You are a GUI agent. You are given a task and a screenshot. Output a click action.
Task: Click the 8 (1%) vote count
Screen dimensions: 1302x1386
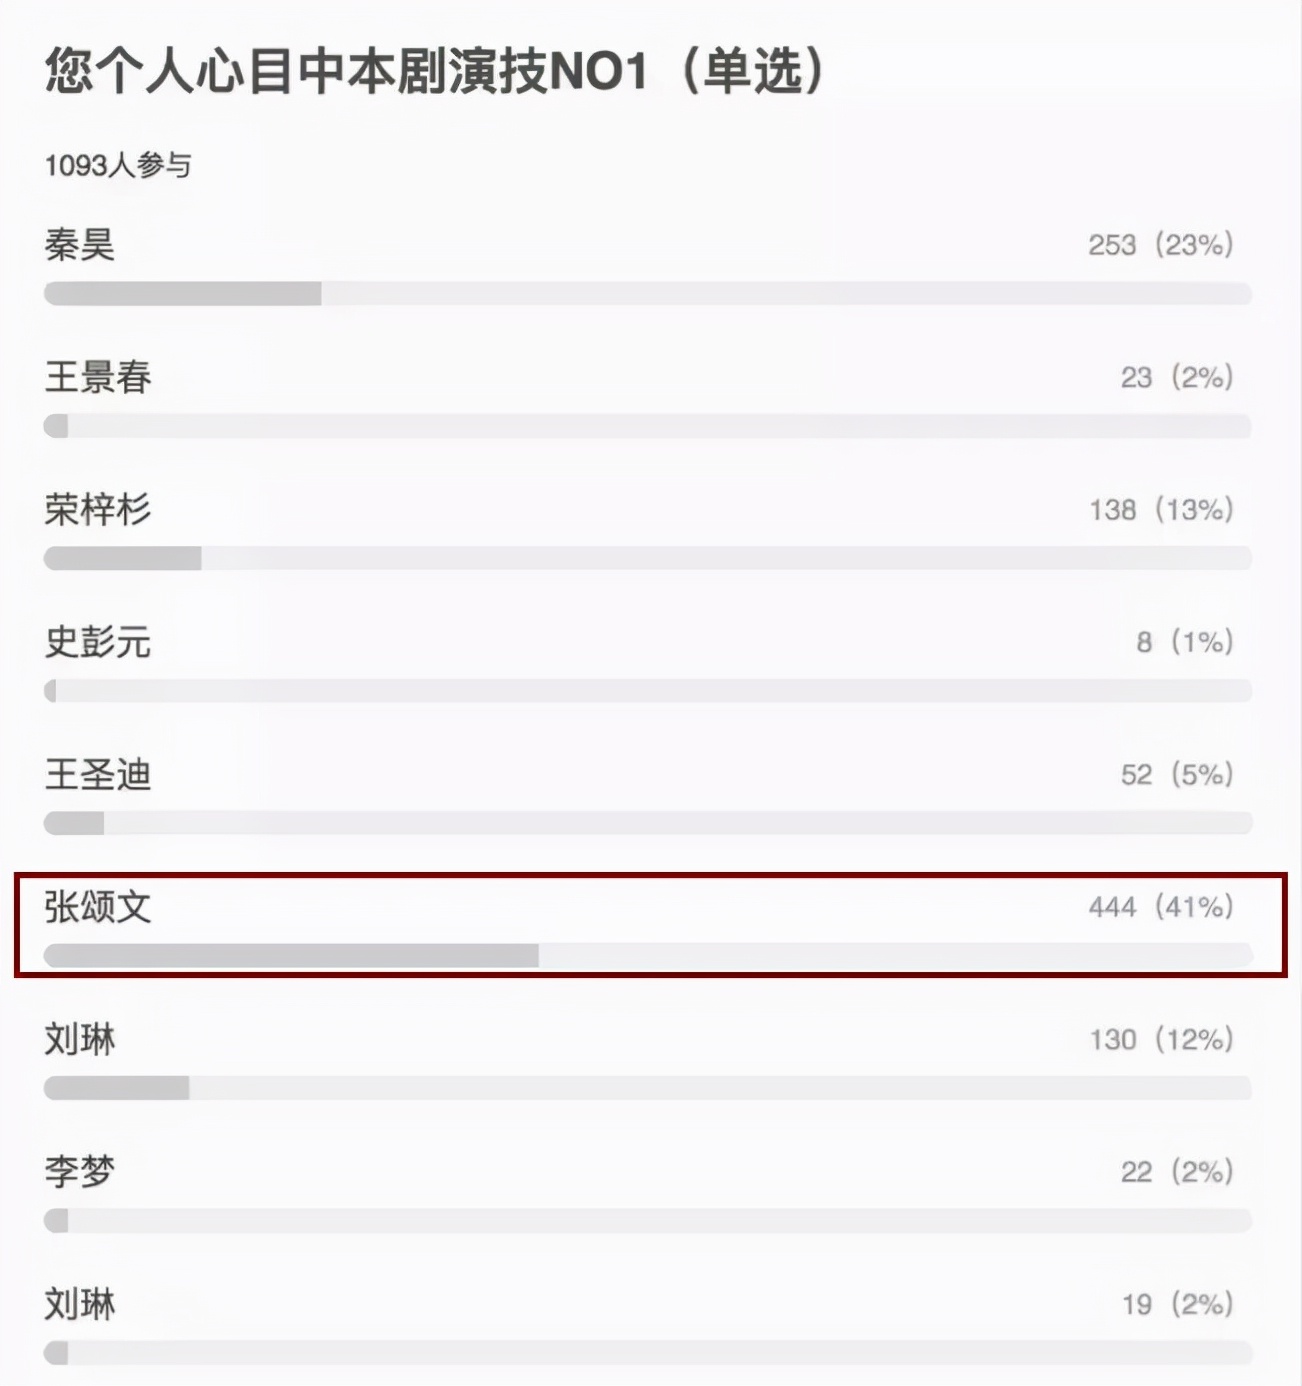click(x=1185, y=642)
